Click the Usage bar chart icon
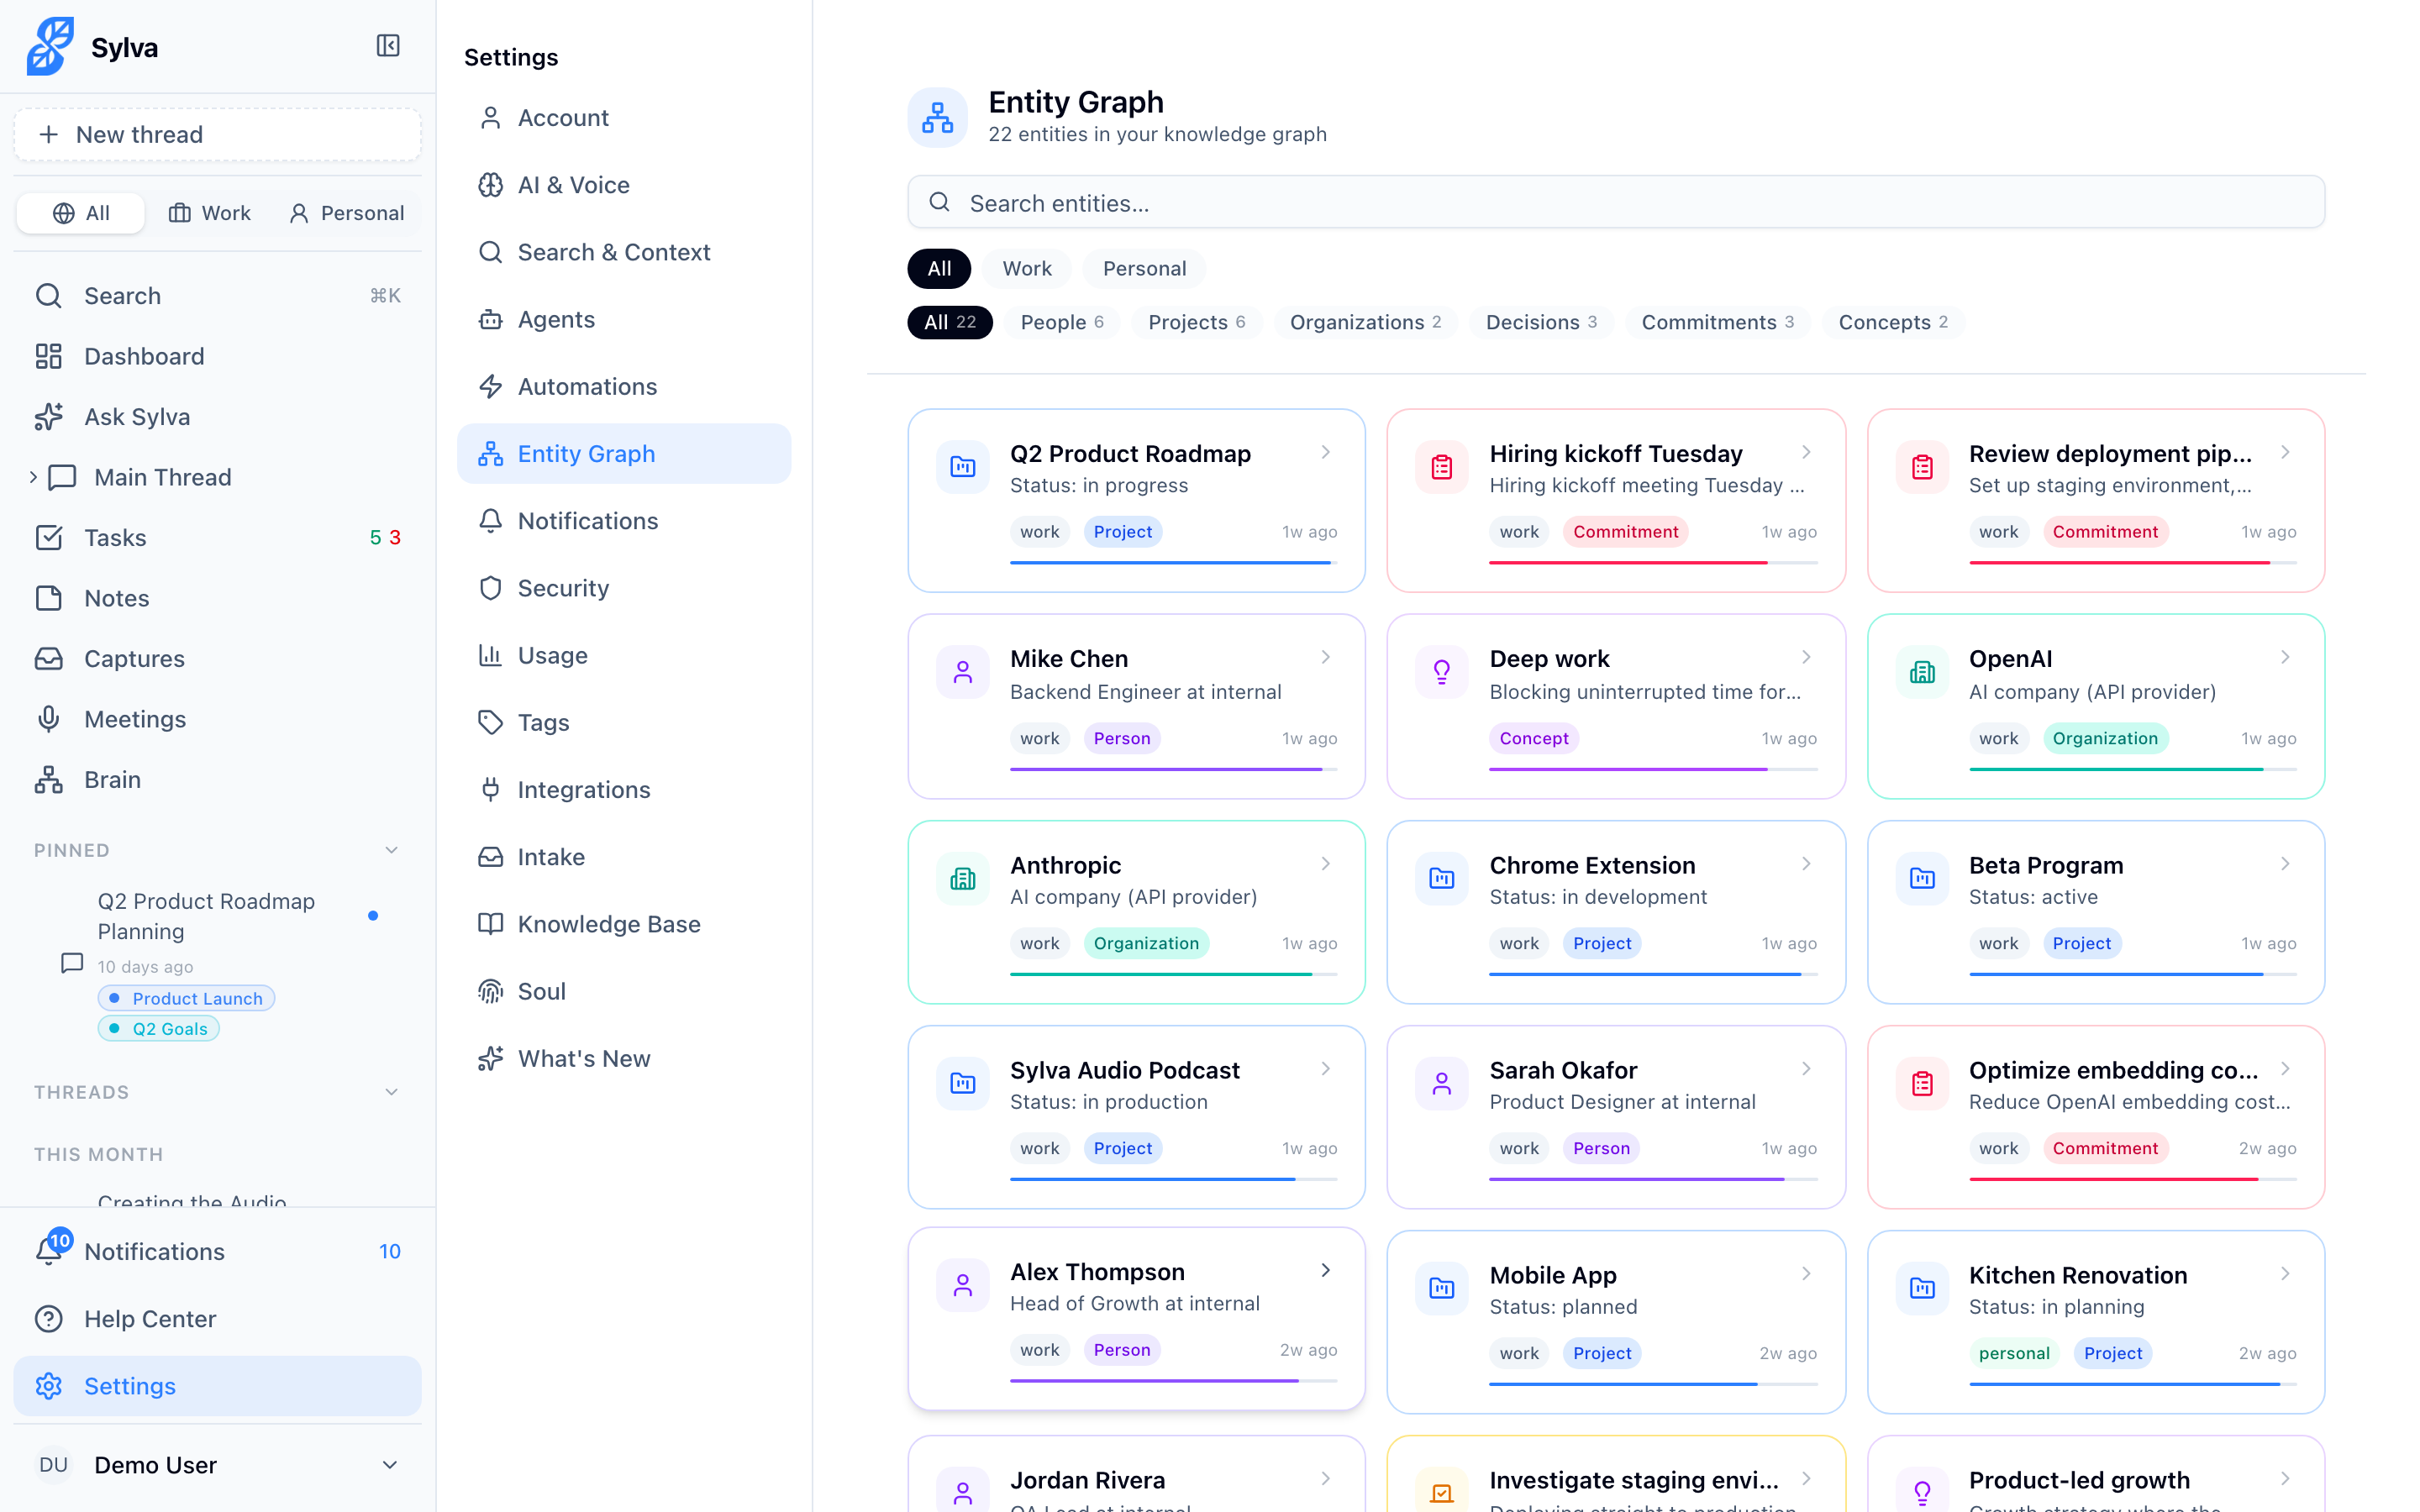2420x1512 pixels. coord(490,655)
